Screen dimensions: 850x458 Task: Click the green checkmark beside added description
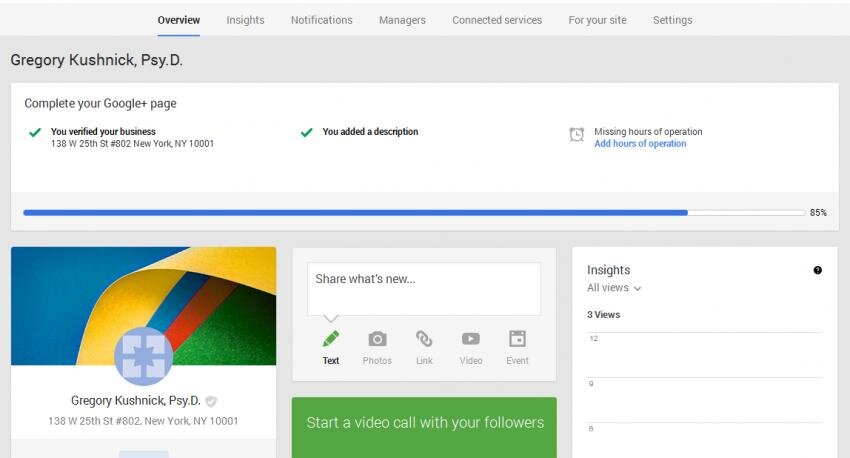306,132
